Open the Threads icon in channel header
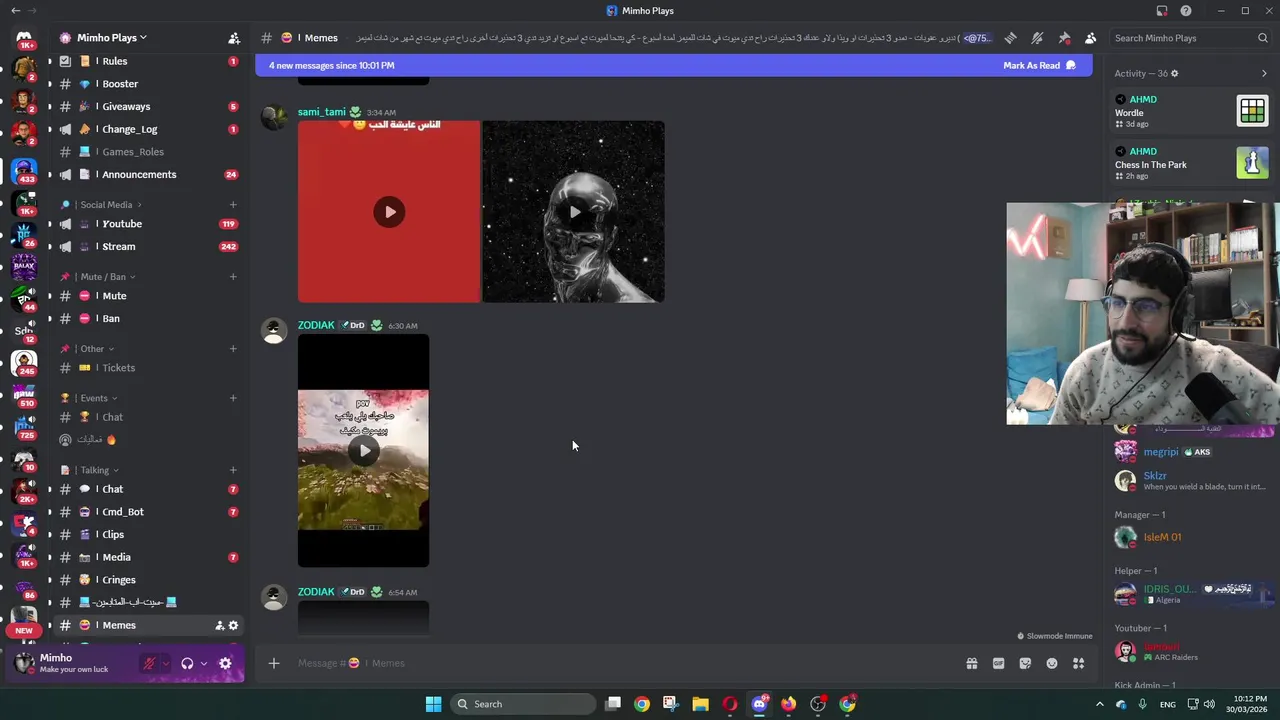The width and height of the screenshot is (1280, 720). coord(1011,38)
